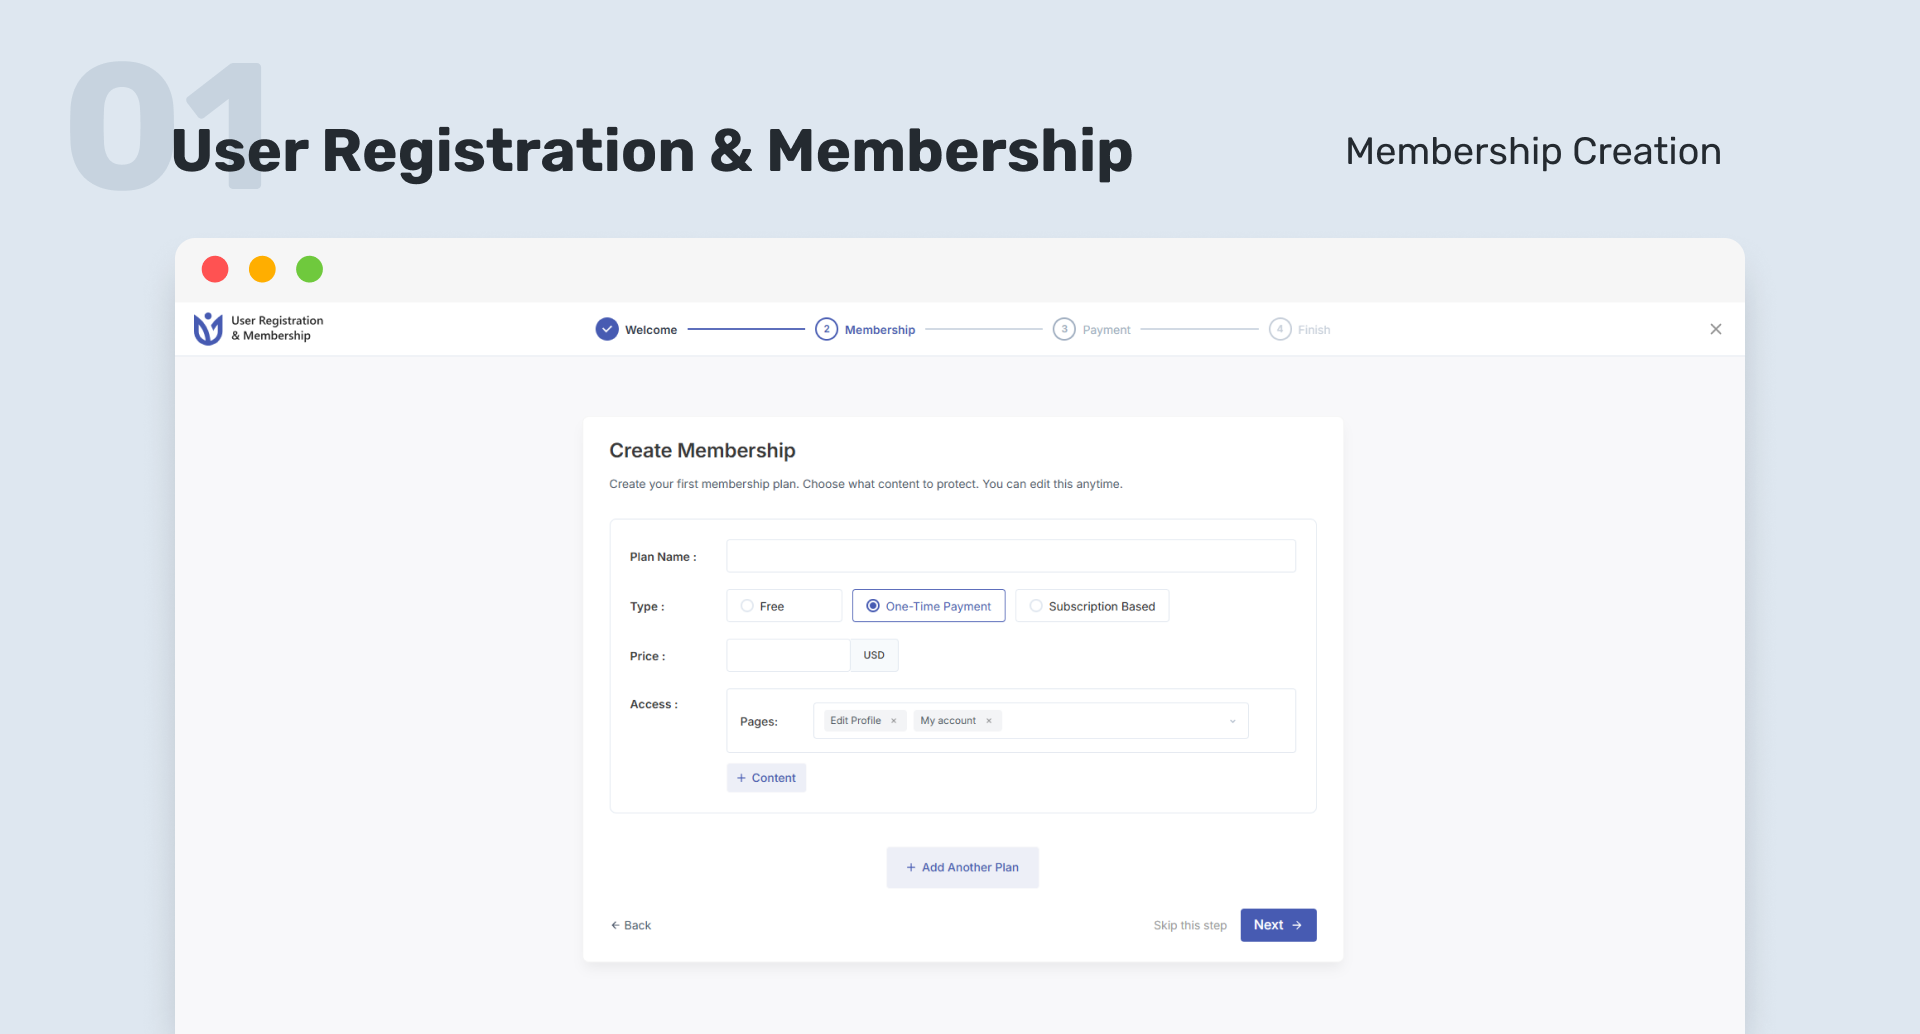This screenshot has width=1920, height=1034.
Task: Click the step 4 Finish circle icon
Action: click(1280, 329)
